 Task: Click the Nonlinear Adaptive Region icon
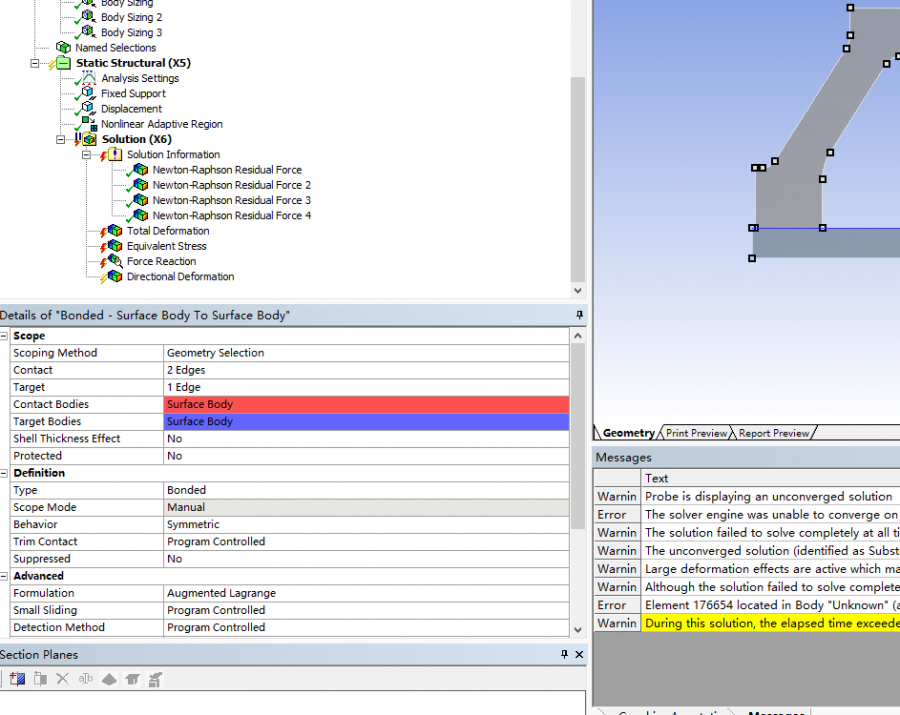point(89,124)
